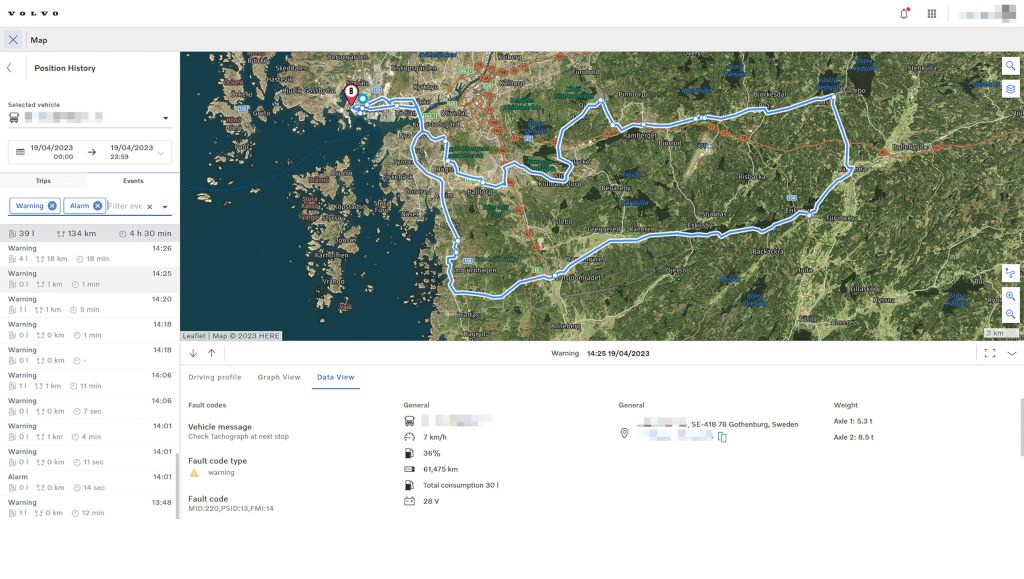Select the Warning event at 14:20
Screen dimensions: 1024x579
coord(89,304)
